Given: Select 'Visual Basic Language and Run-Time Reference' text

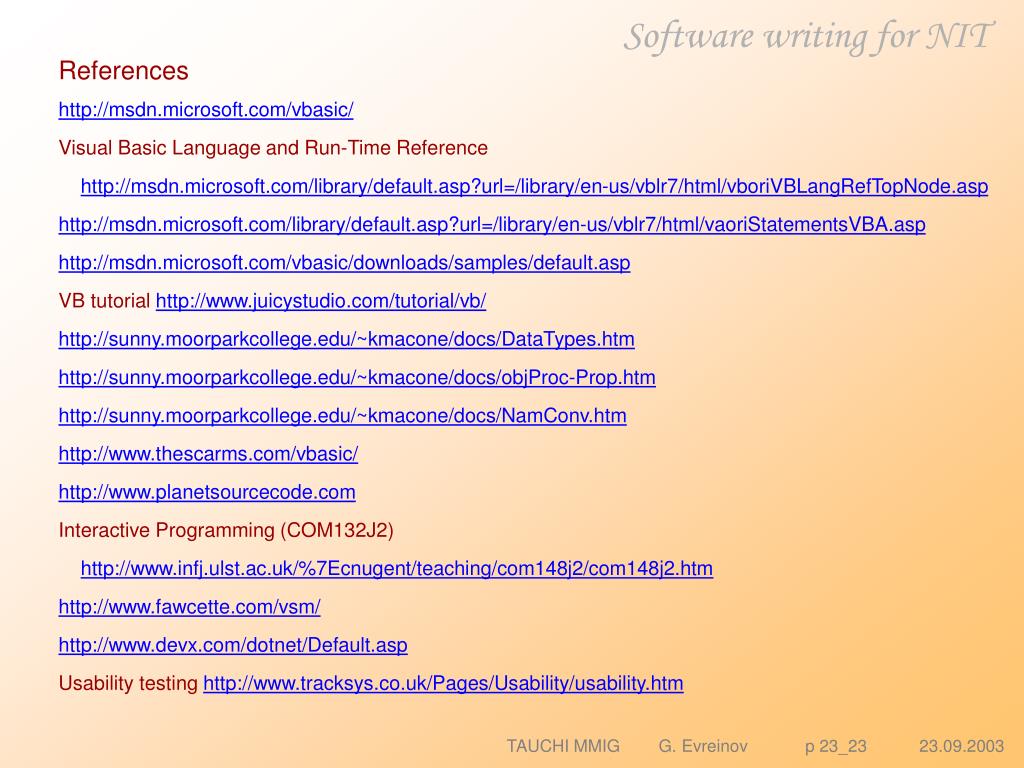Looking at the screenshot, I should [x=273, y=148].
